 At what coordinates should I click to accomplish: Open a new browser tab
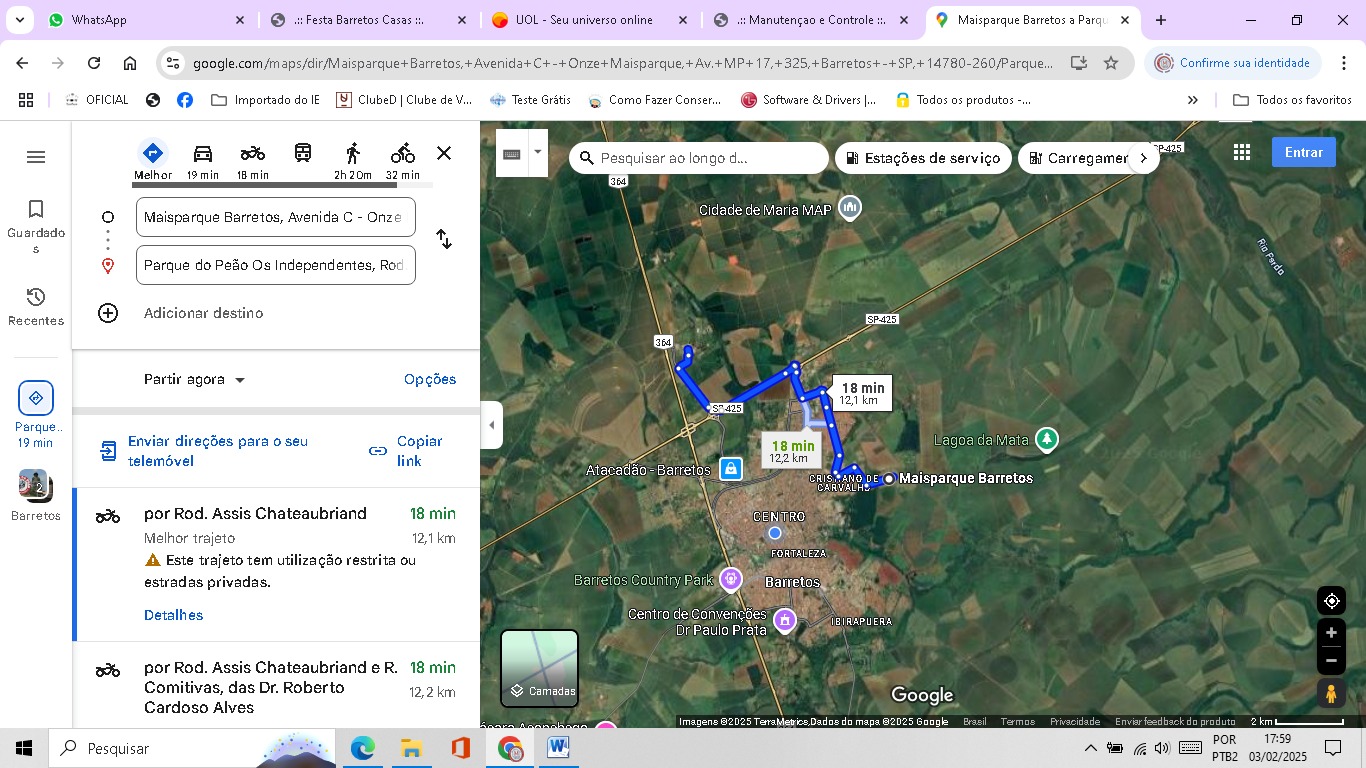click(x=1161, y=20)
